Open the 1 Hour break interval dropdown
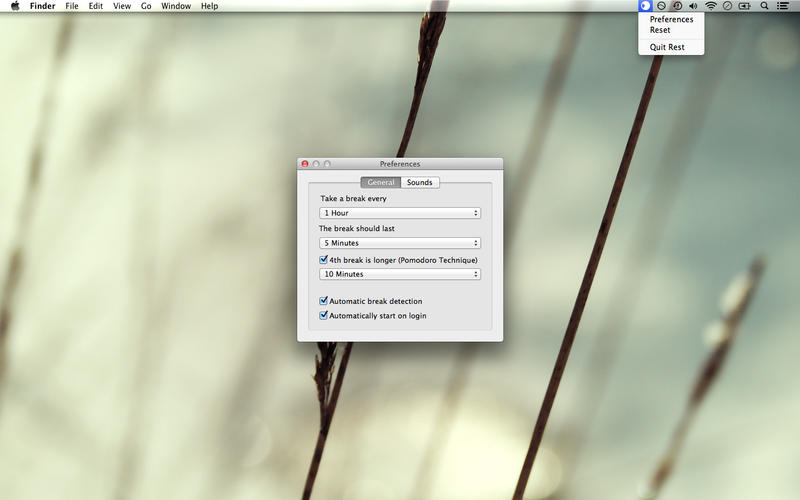Image resolution: width=800 pixels, height=500 pixels. [400, 213]
